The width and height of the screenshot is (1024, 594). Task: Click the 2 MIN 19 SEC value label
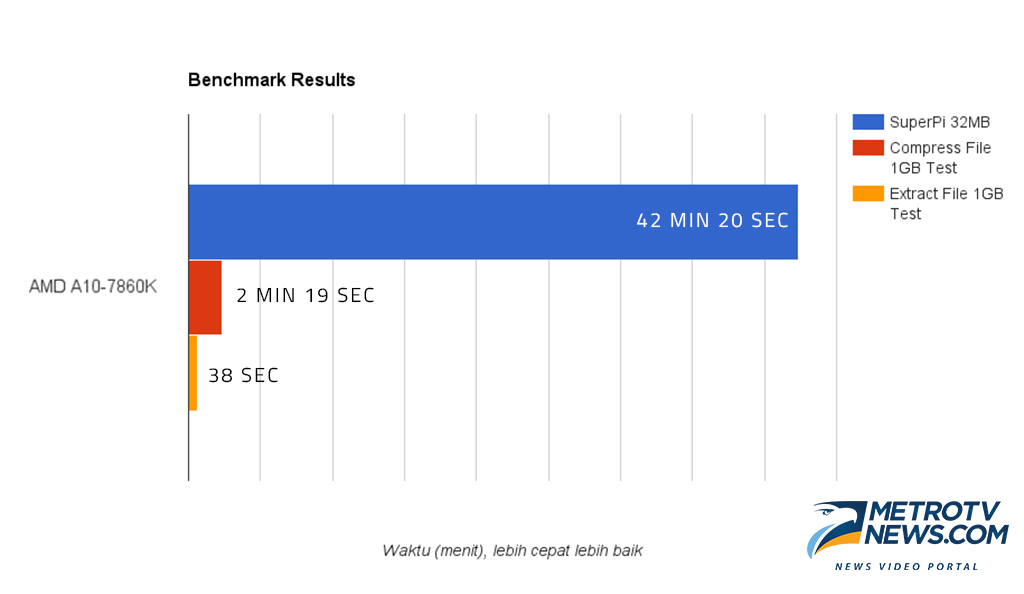click(306, 296)
